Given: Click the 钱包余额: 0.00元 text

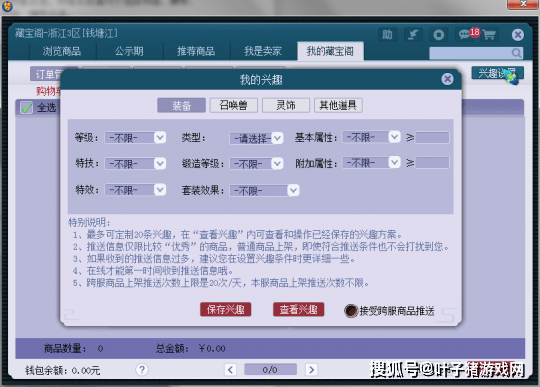Looking at the screenshot, I should (x=63, y=370).
